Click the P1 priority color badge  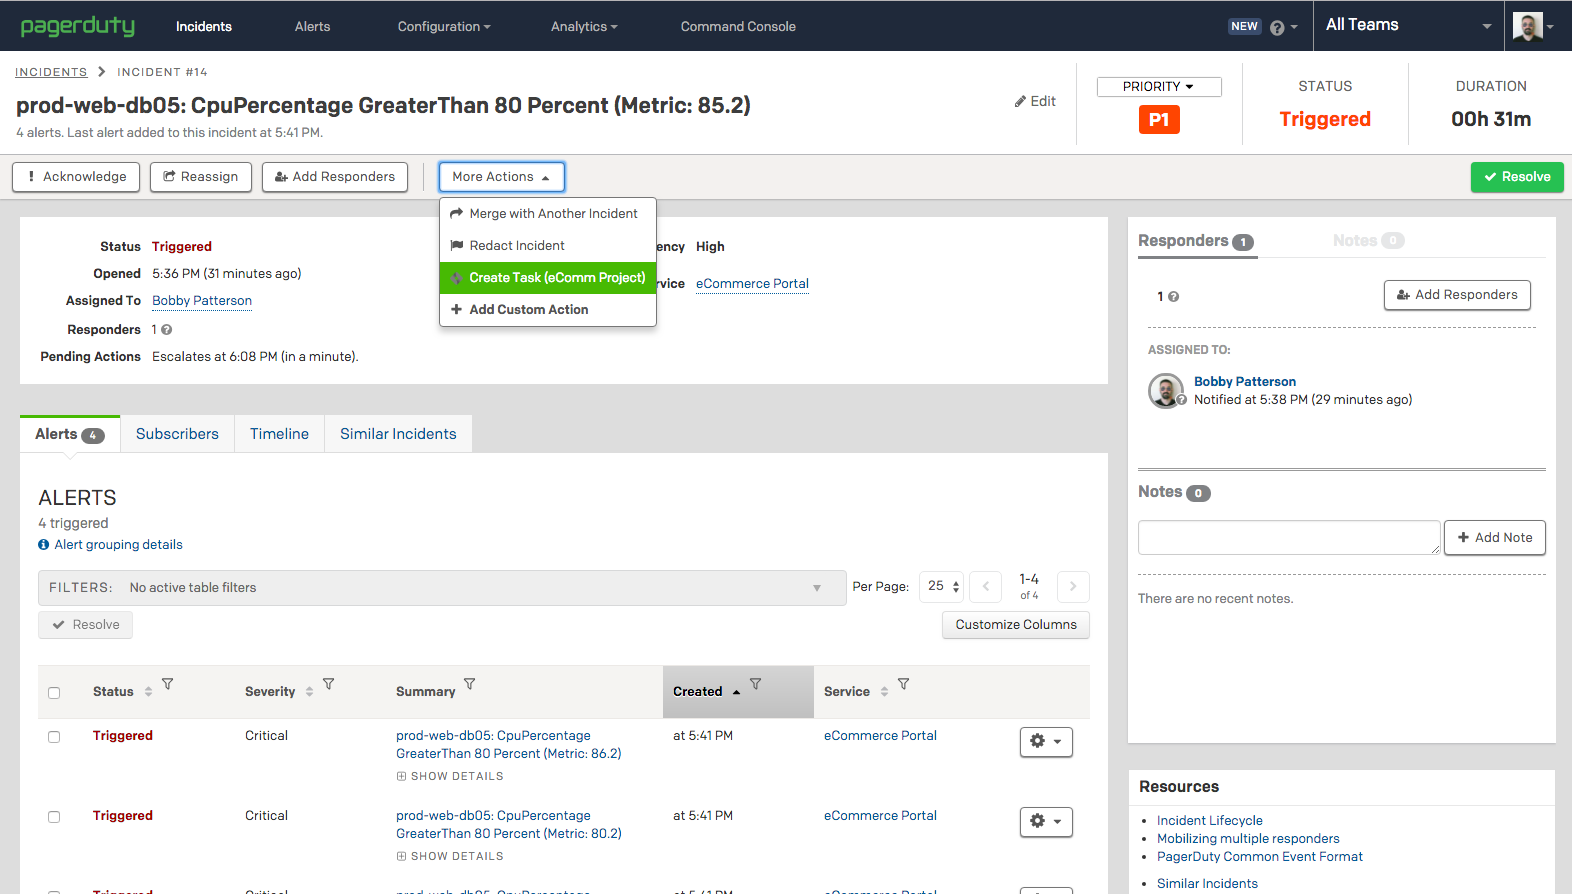[x=1159, y=120]
